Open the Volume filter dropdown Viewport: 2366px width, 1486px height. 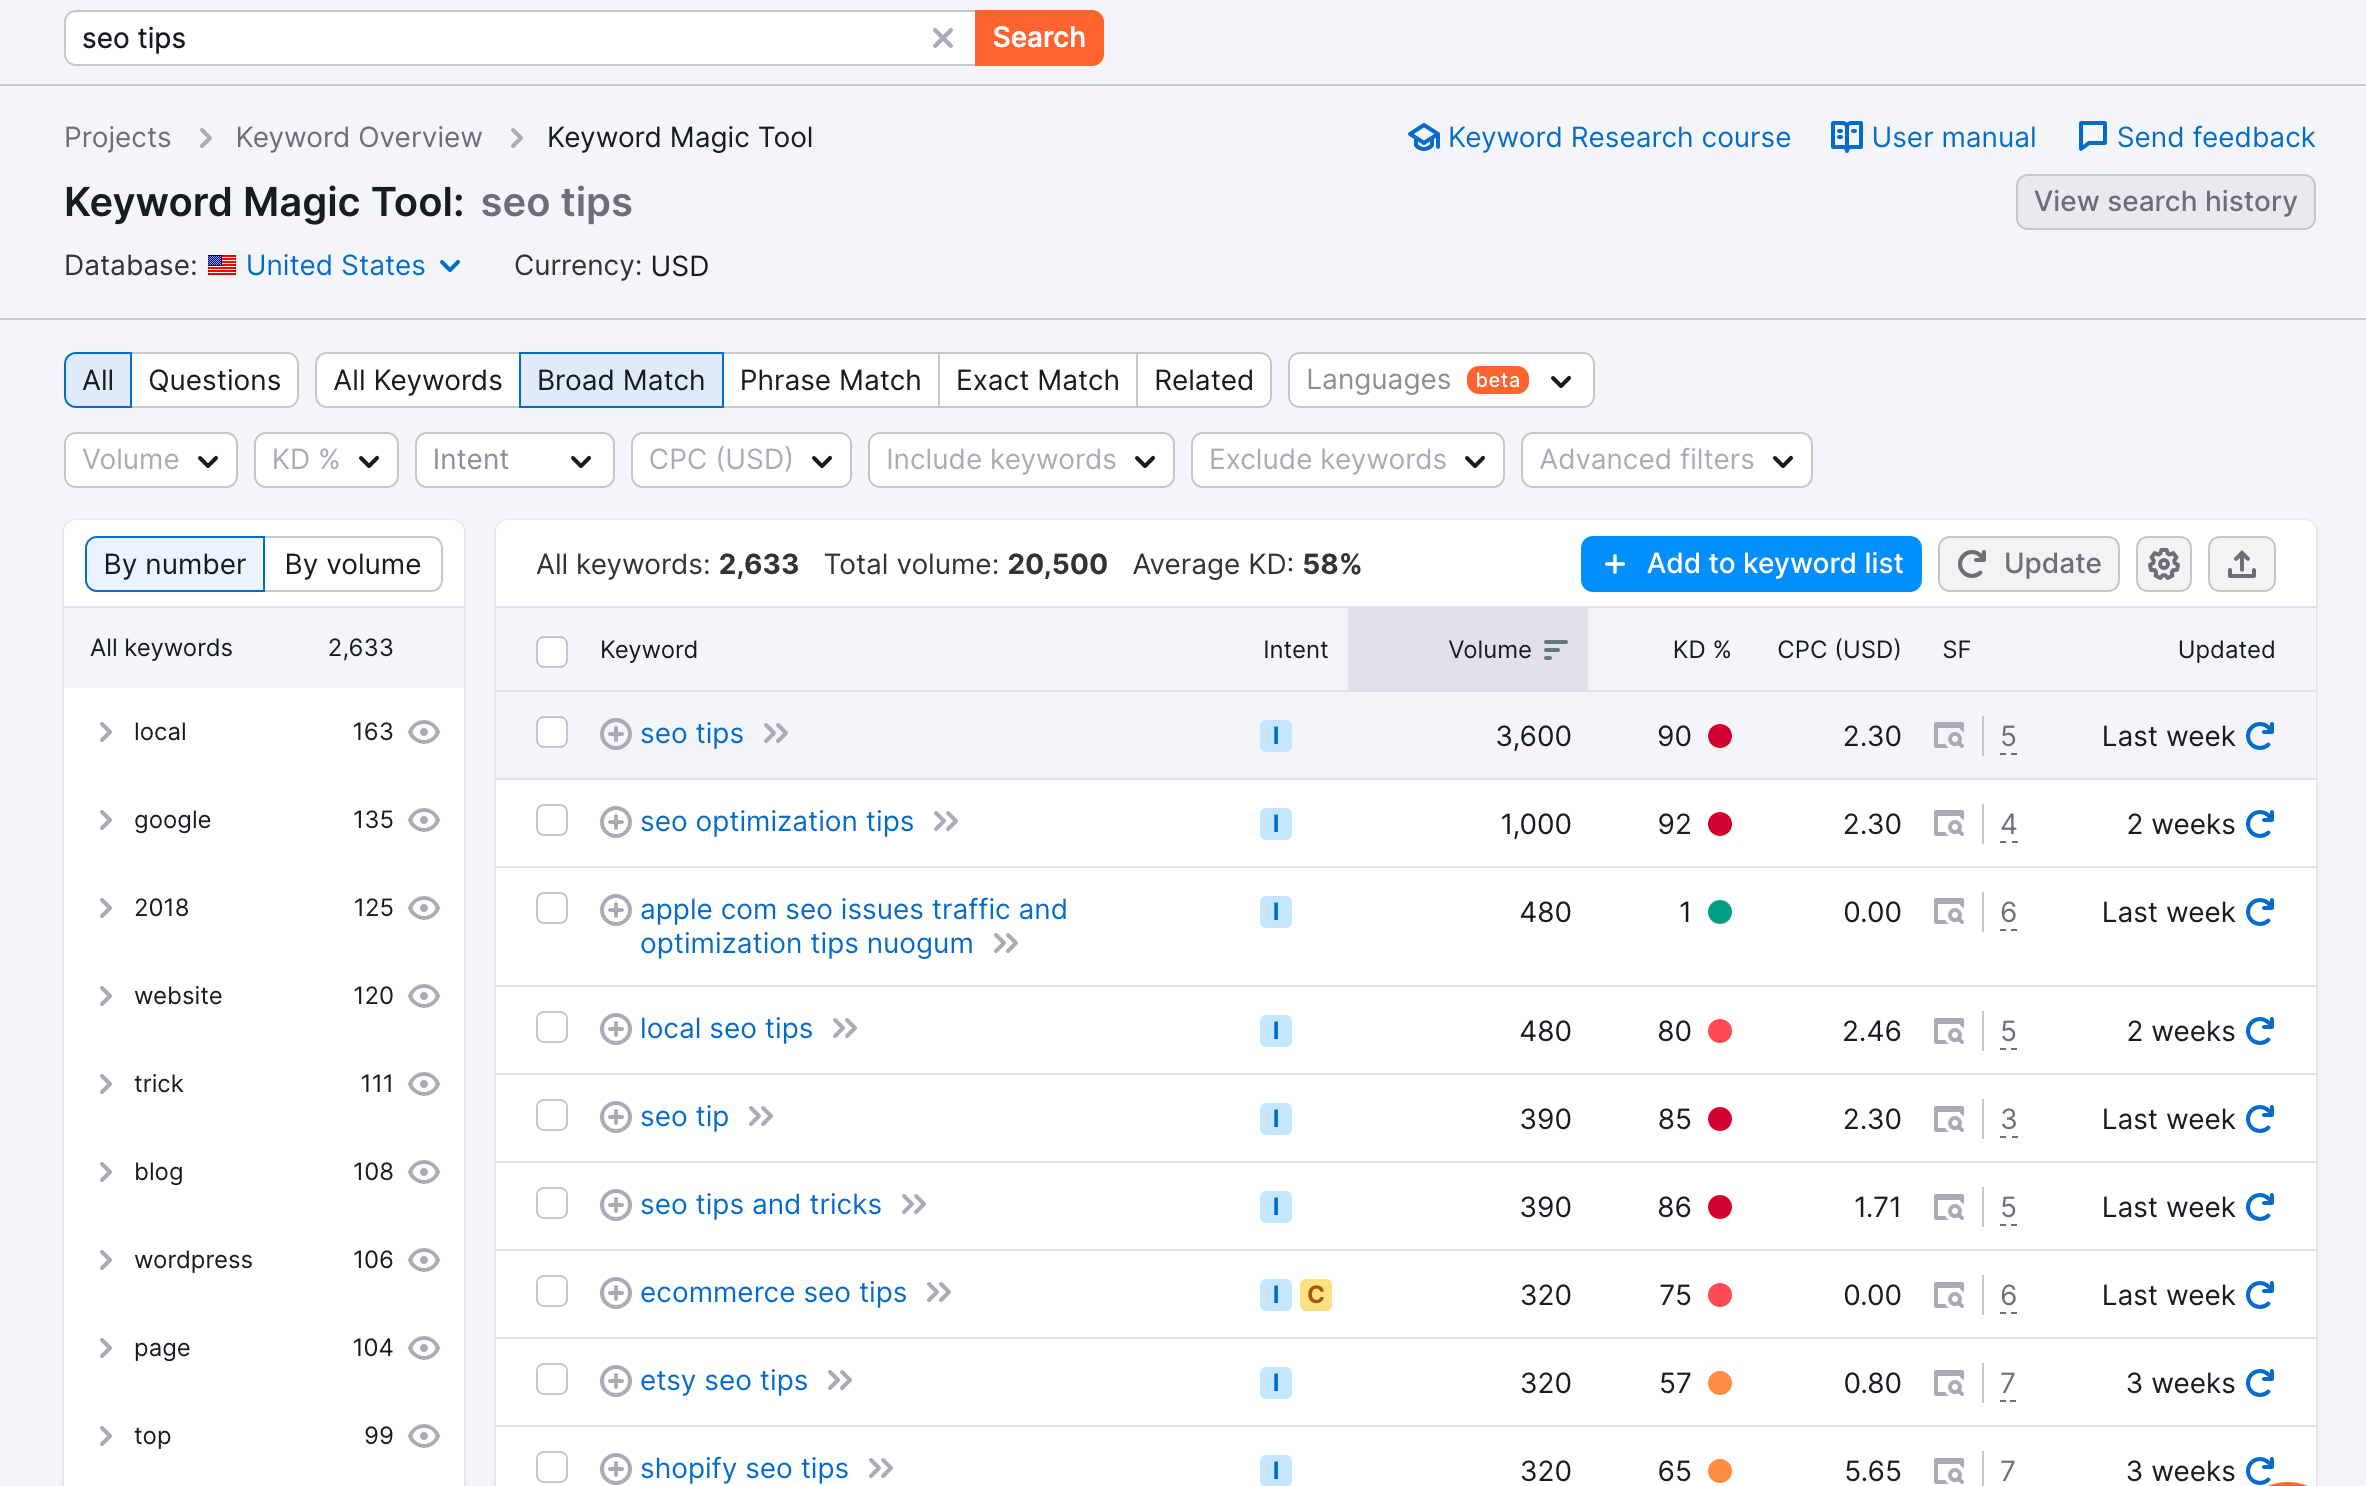(151, 460)
